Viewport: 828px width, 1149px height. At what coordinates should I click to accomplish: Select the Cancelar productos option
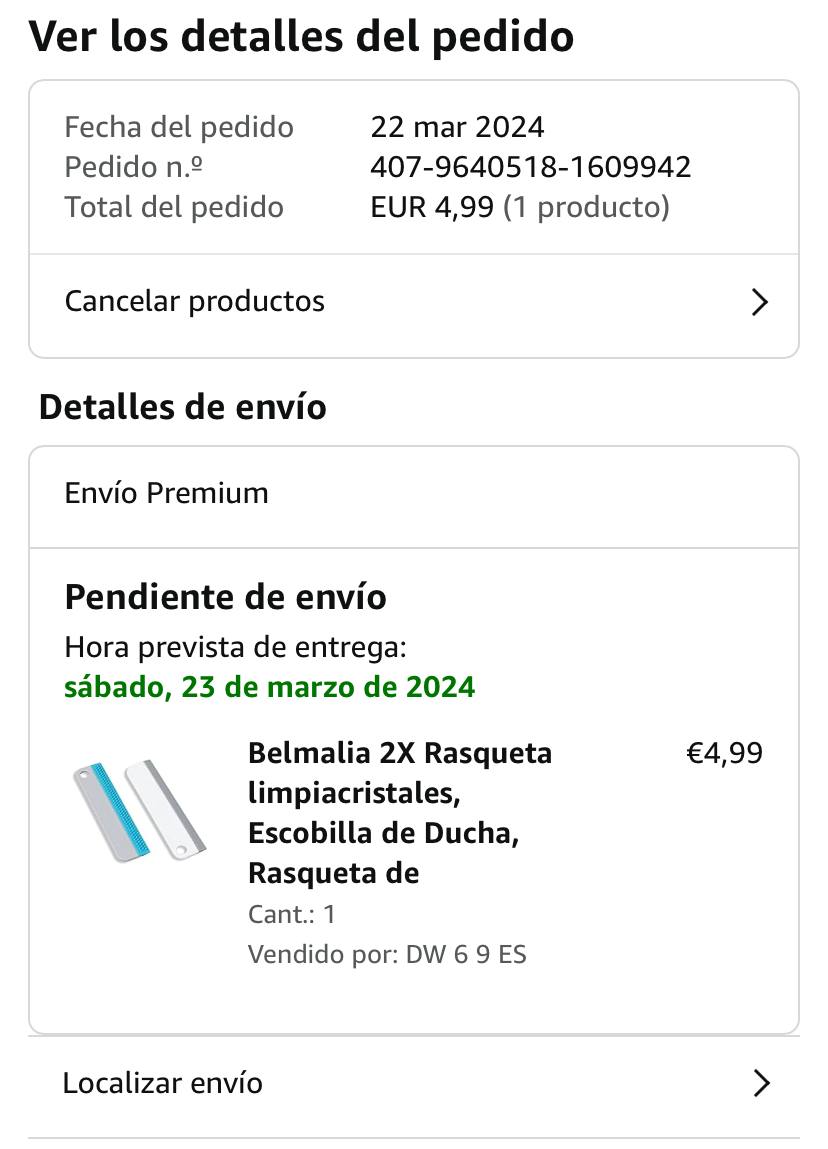click(x=195, y=301)
